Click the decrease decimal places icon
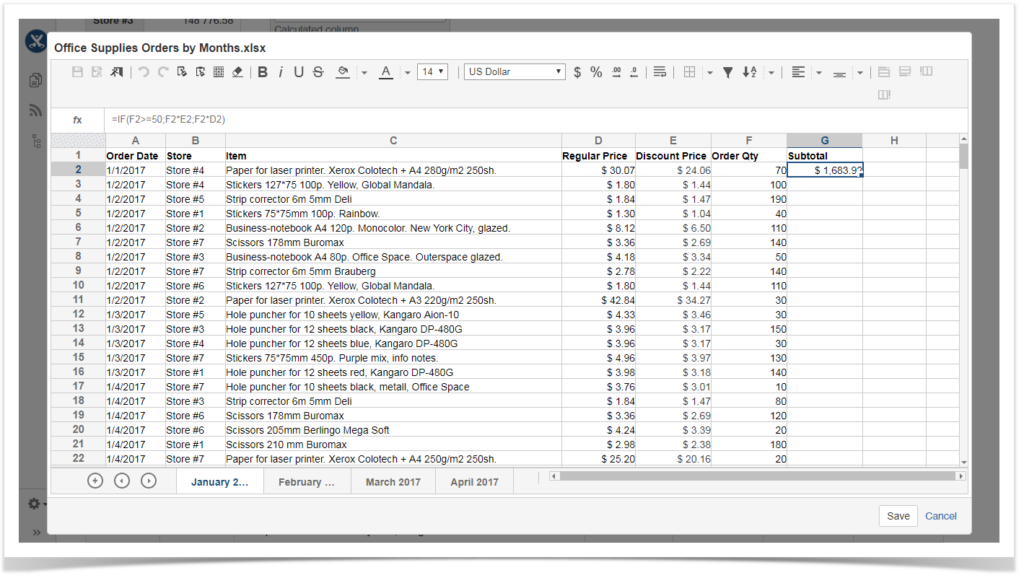The width and height of the screenshot is (1024, 578). point(633,71)
